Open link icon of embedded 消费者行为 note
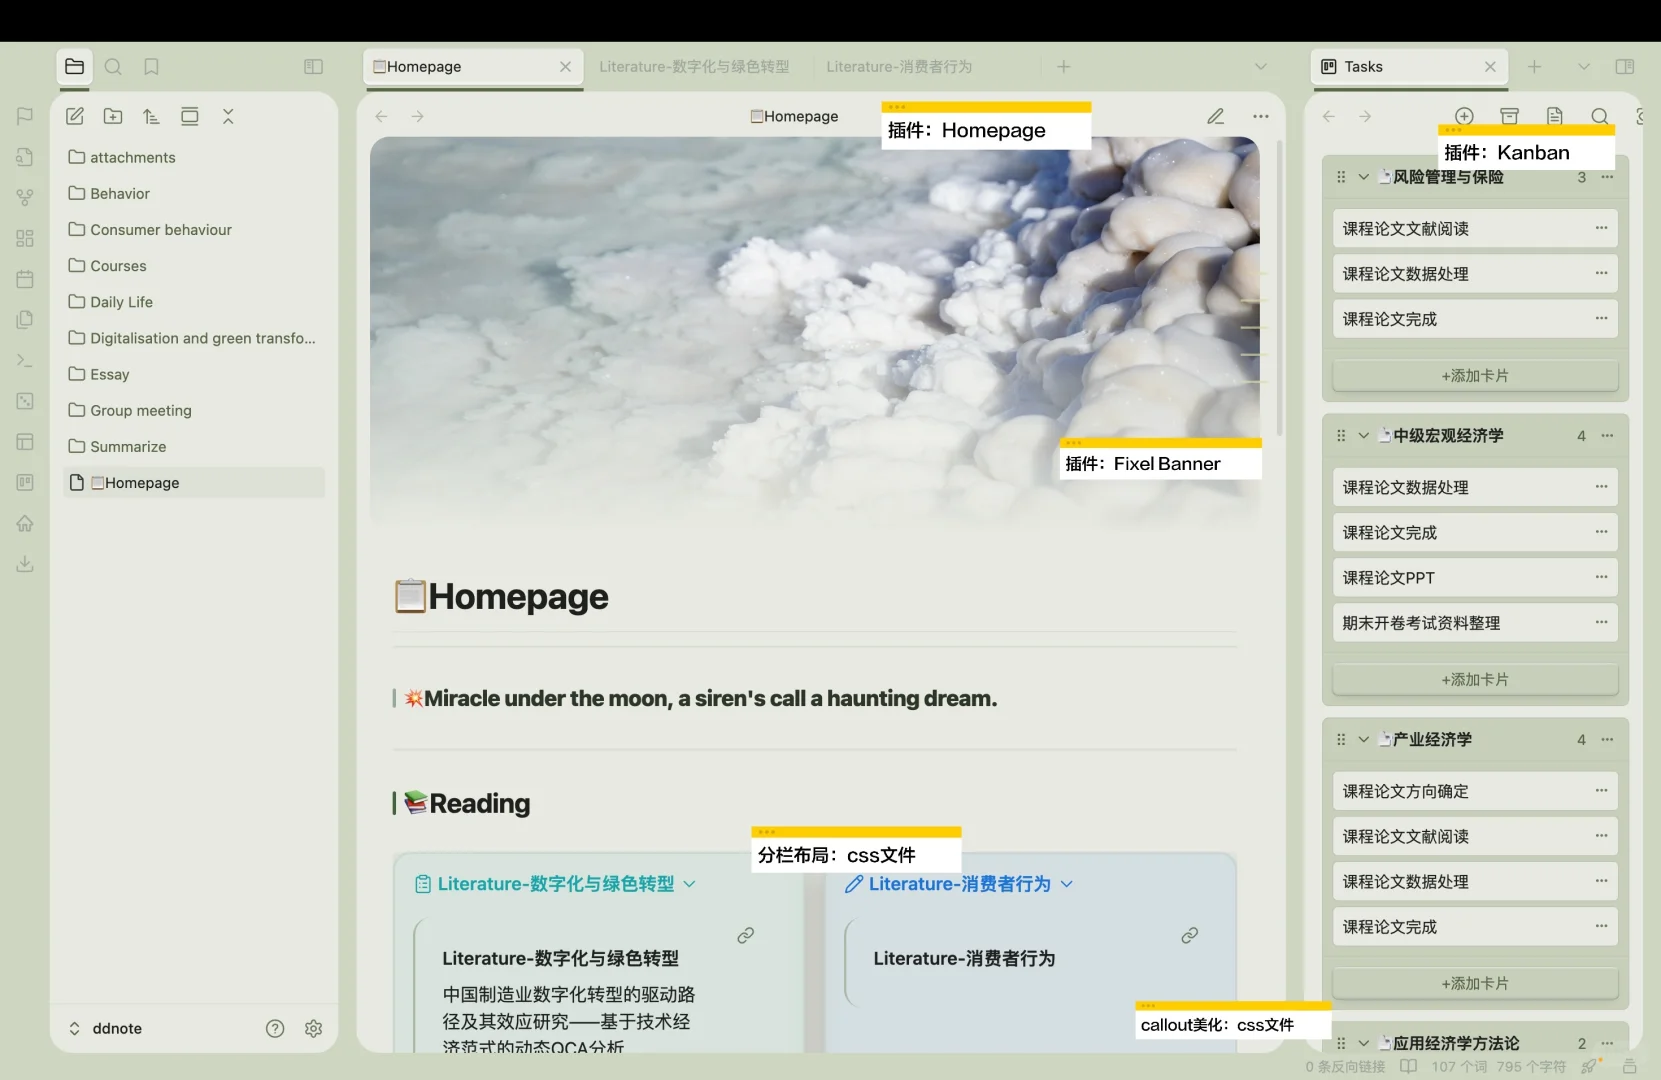The width and height of the screenshot is (1661, 1080). point(1189,935)
